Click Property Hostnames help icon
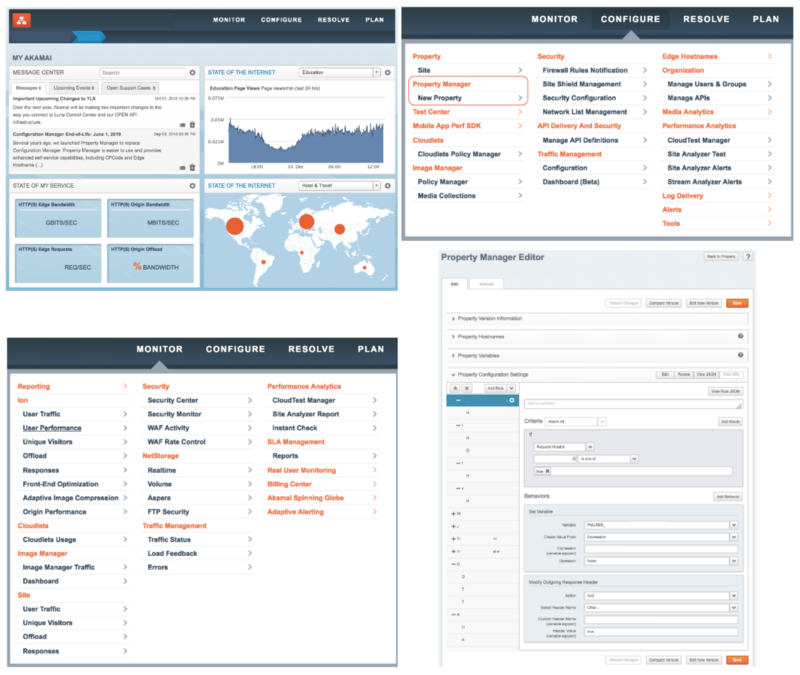The width and height of the screenshot is (800, 675). point(741,336)
